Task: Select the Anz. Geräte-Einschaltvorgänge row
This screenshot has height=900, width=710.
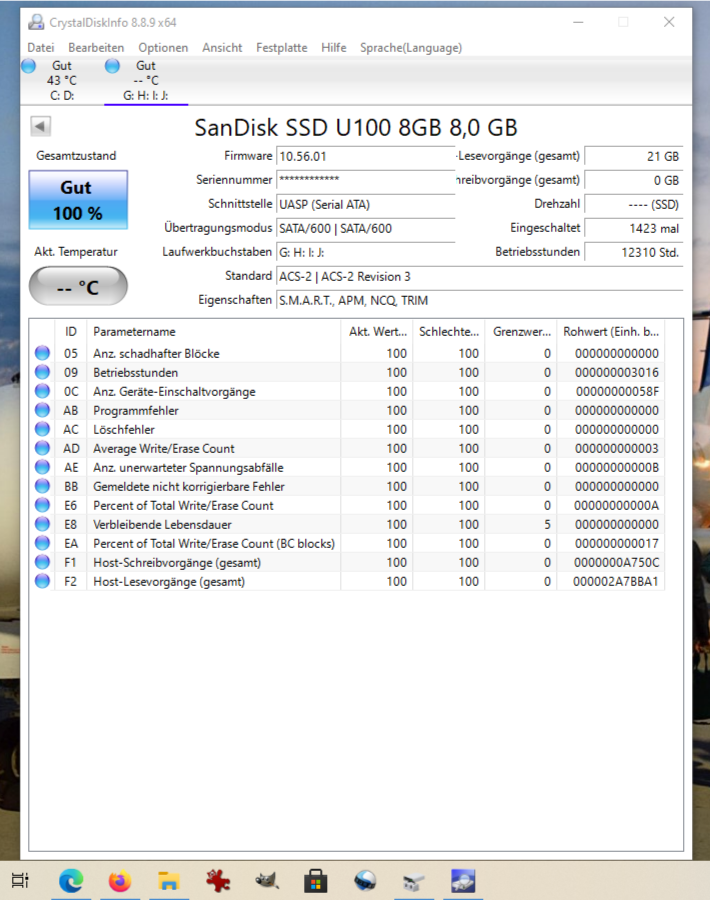Action: tap(347, 391)
